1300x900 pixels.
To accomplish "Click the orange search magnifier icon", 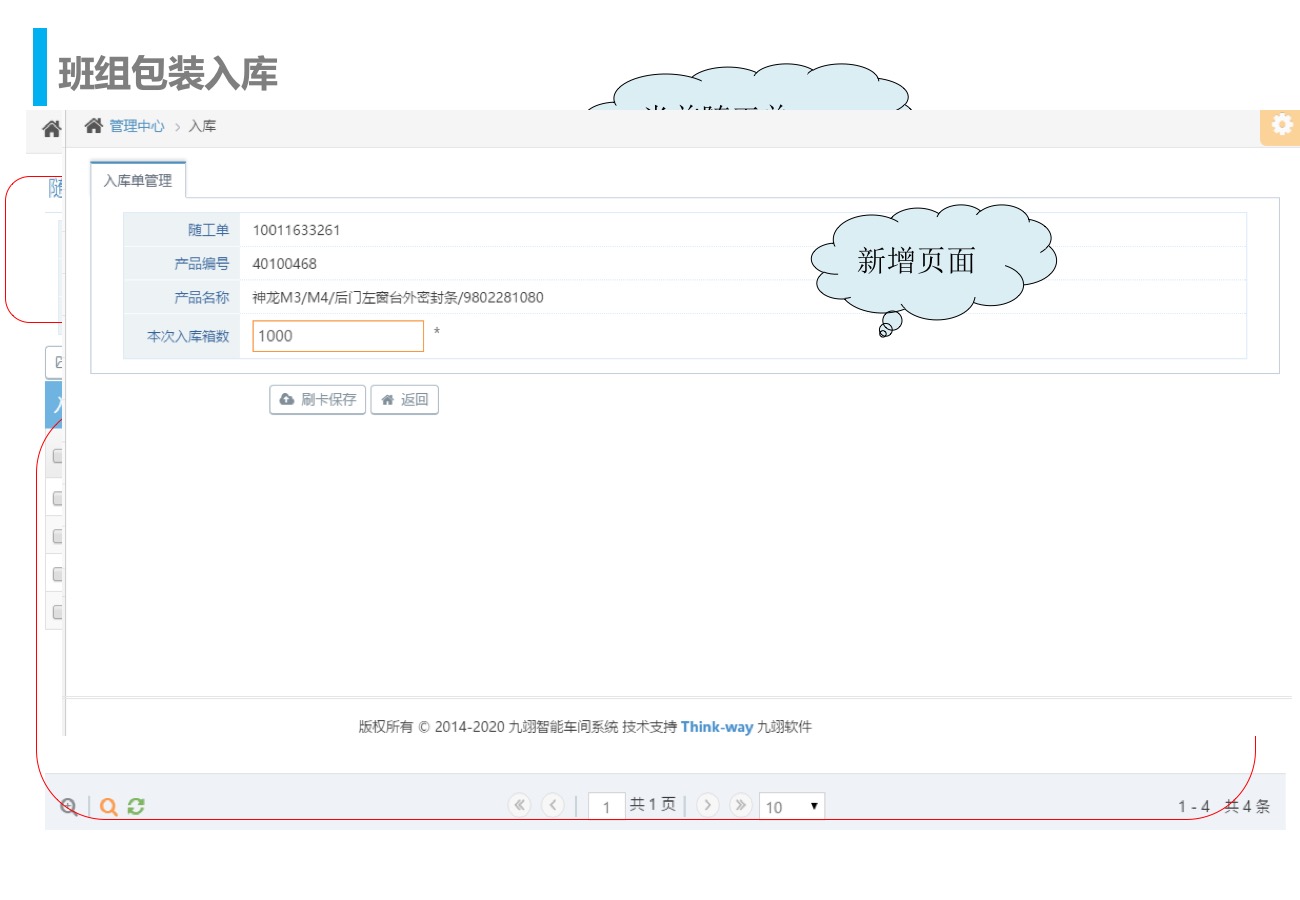I will point(109,806).
